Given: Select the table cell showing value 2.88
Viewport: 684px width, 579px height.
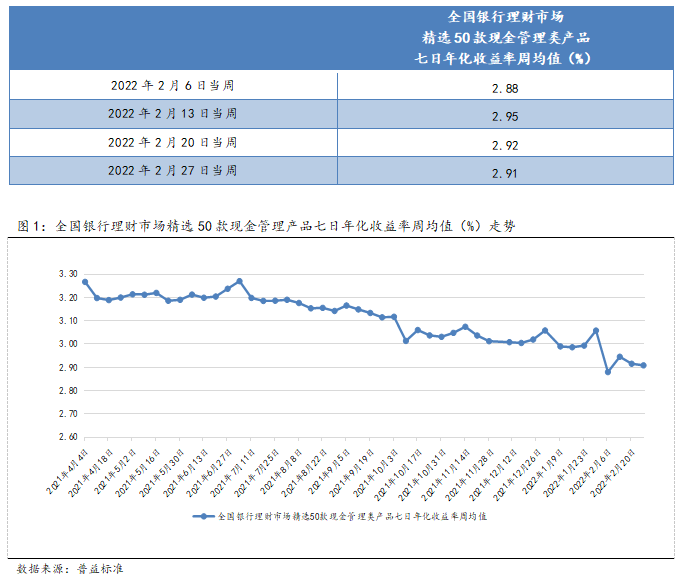Looking at the screenshot, I should [504, 88].
